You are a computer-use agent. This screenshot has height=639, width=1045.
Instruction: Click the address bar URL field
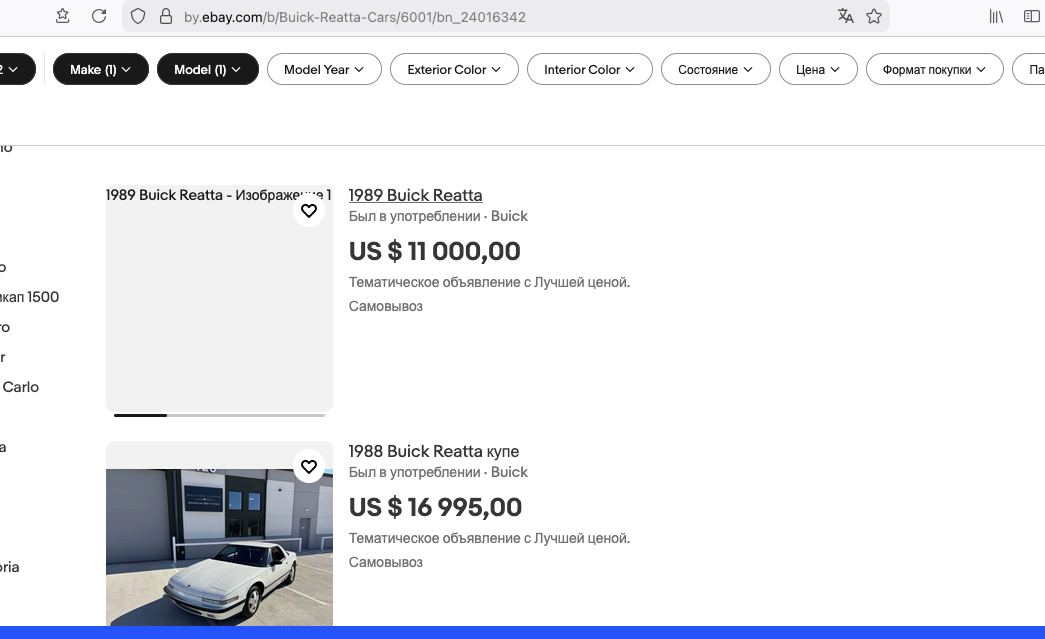507,17
